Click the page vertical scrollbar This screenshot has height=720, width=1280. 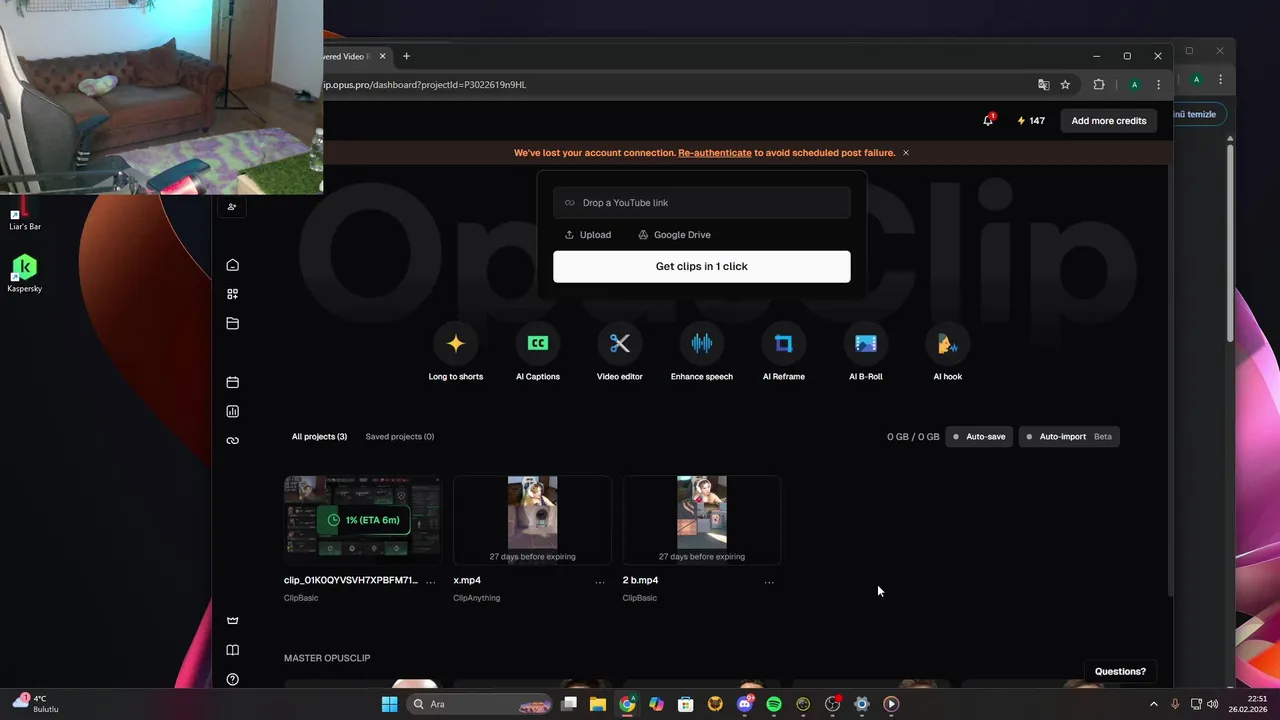click(1169, 380)
